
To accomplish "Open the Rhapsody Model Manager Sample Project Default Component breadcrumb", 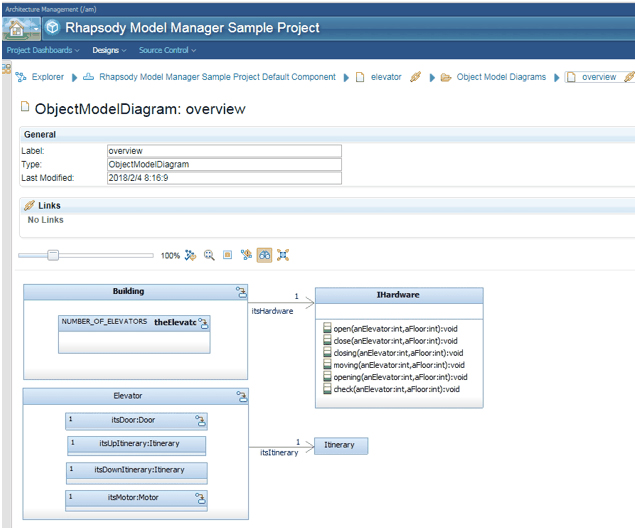I will point(217,77).
